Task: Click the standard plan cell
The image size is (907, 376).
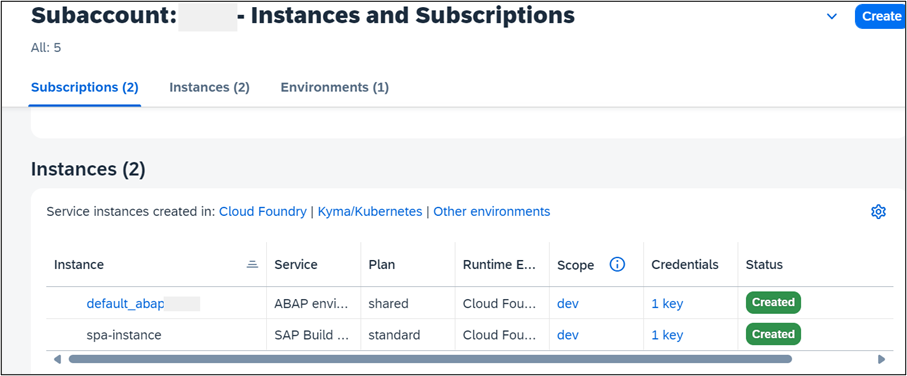Action: pos(394,335)
